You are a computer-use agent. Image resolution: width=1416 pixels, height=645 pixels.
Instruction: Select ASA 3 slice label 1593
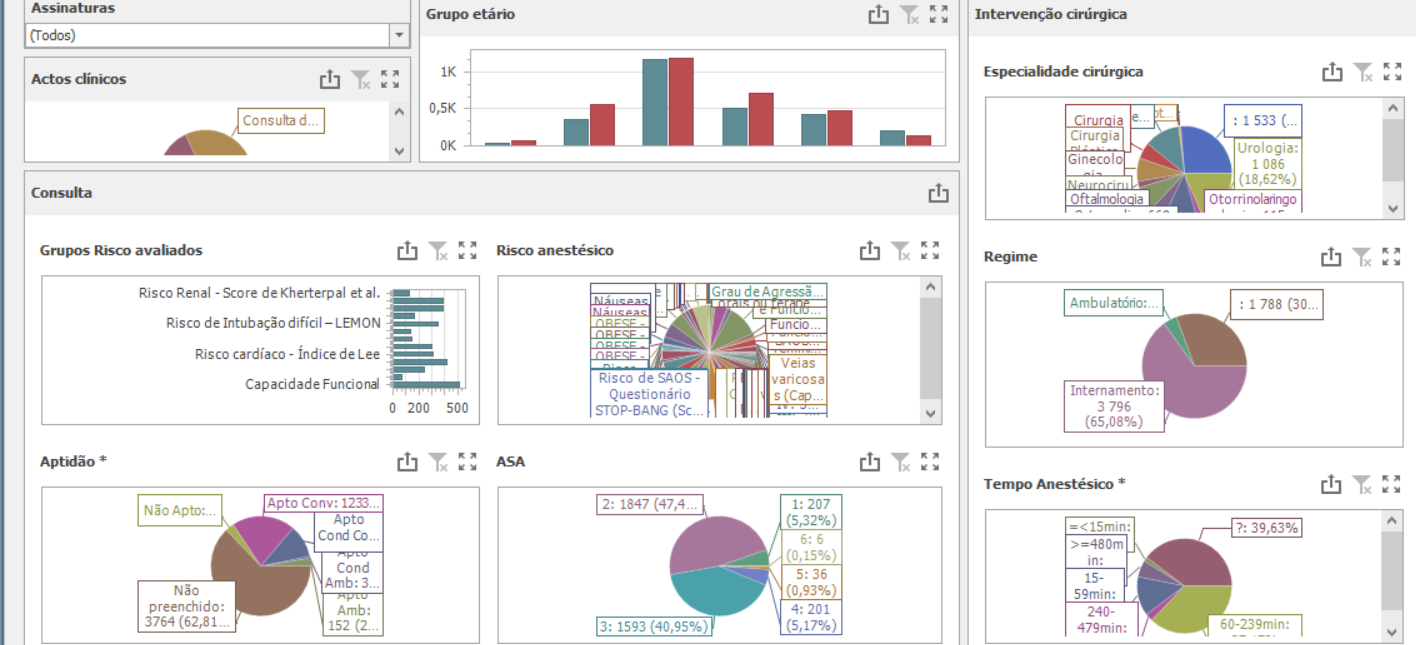click(654, 627)
